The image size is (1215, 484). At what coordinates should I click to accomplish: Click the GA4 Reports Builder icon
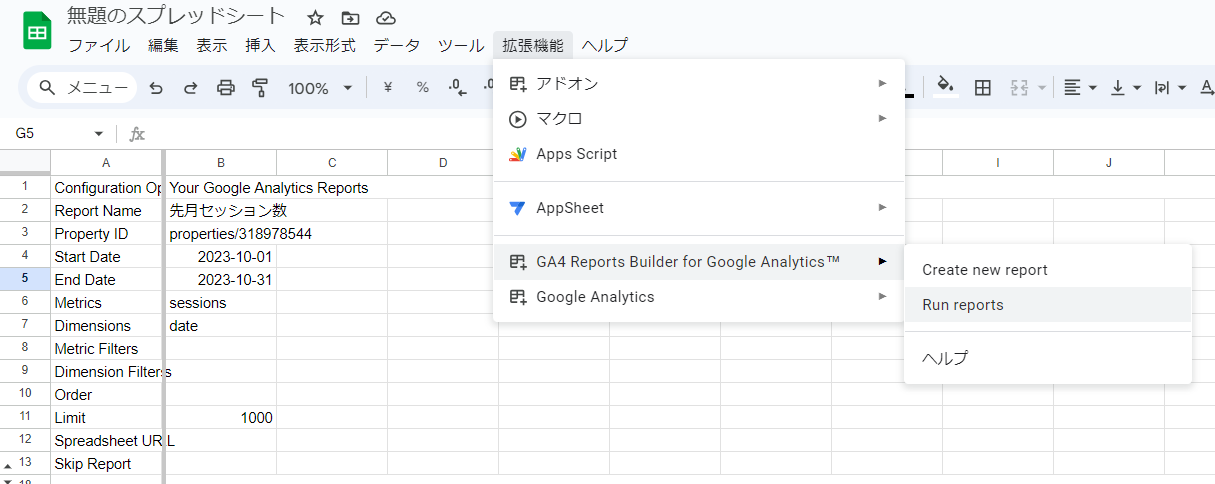(x=517, y=262)
